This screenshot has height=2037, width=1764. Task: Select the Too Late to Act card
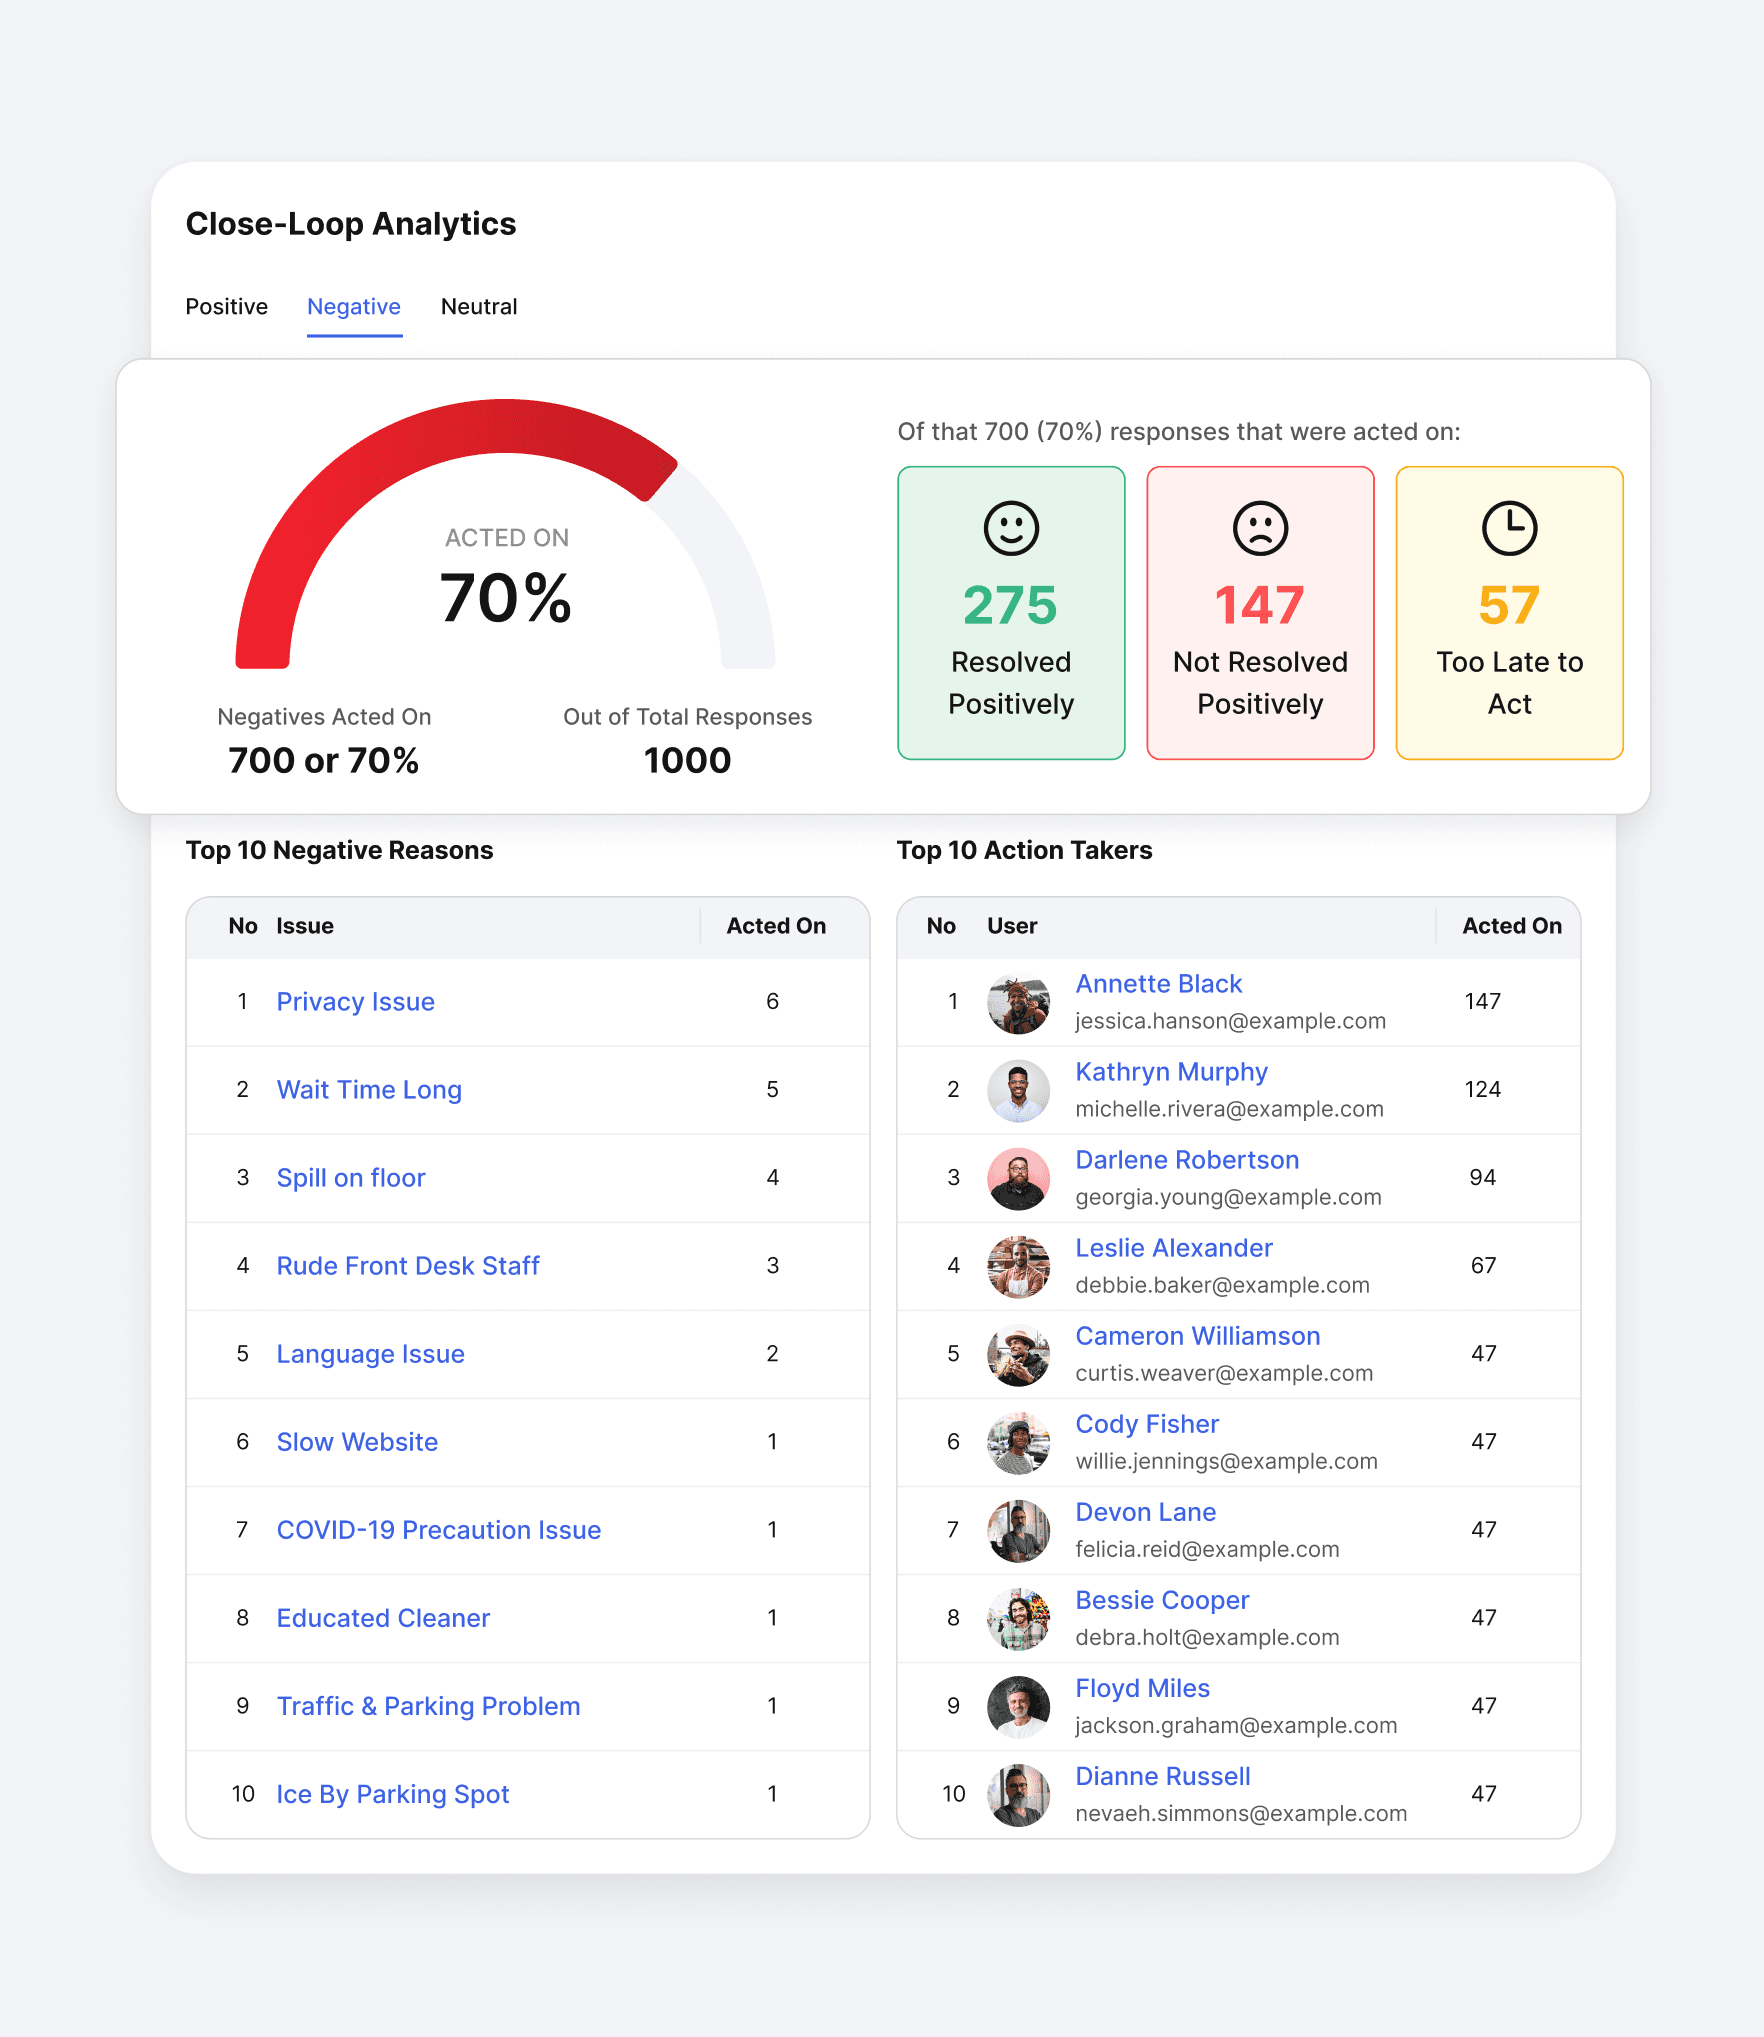pos(1509,613)
